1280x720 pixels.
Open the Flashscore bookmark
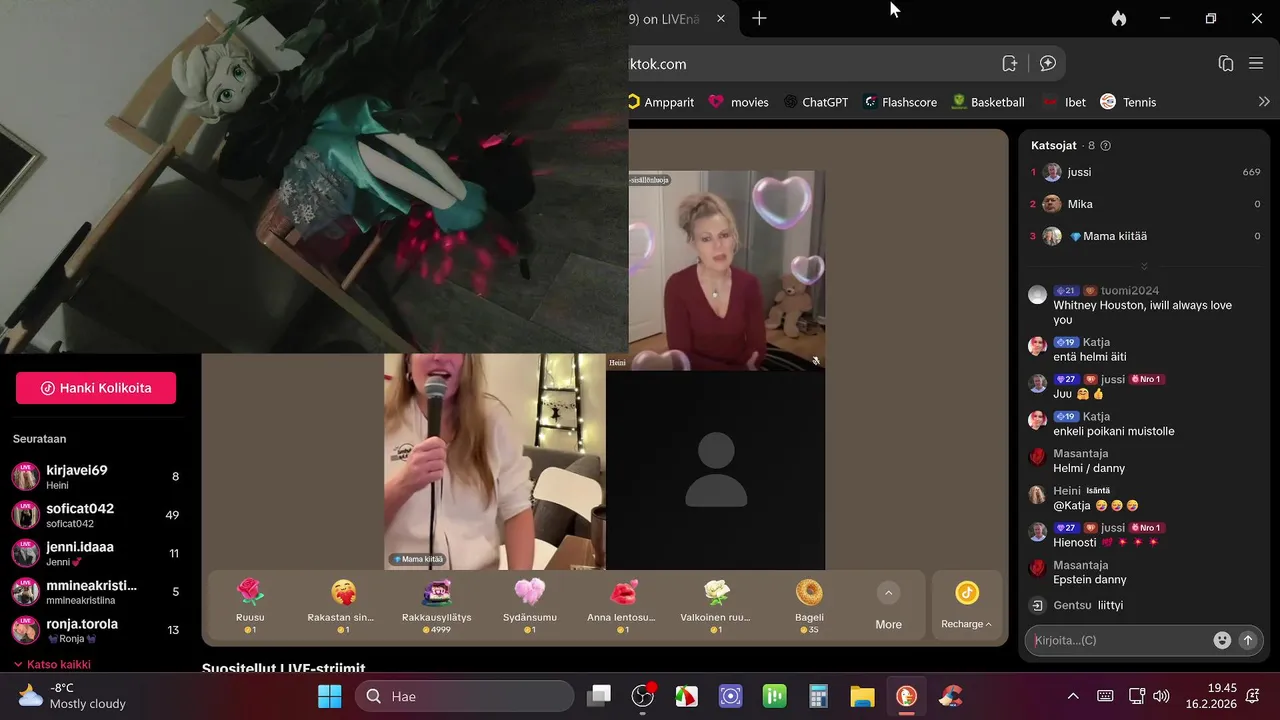click(x=900, y=102)
